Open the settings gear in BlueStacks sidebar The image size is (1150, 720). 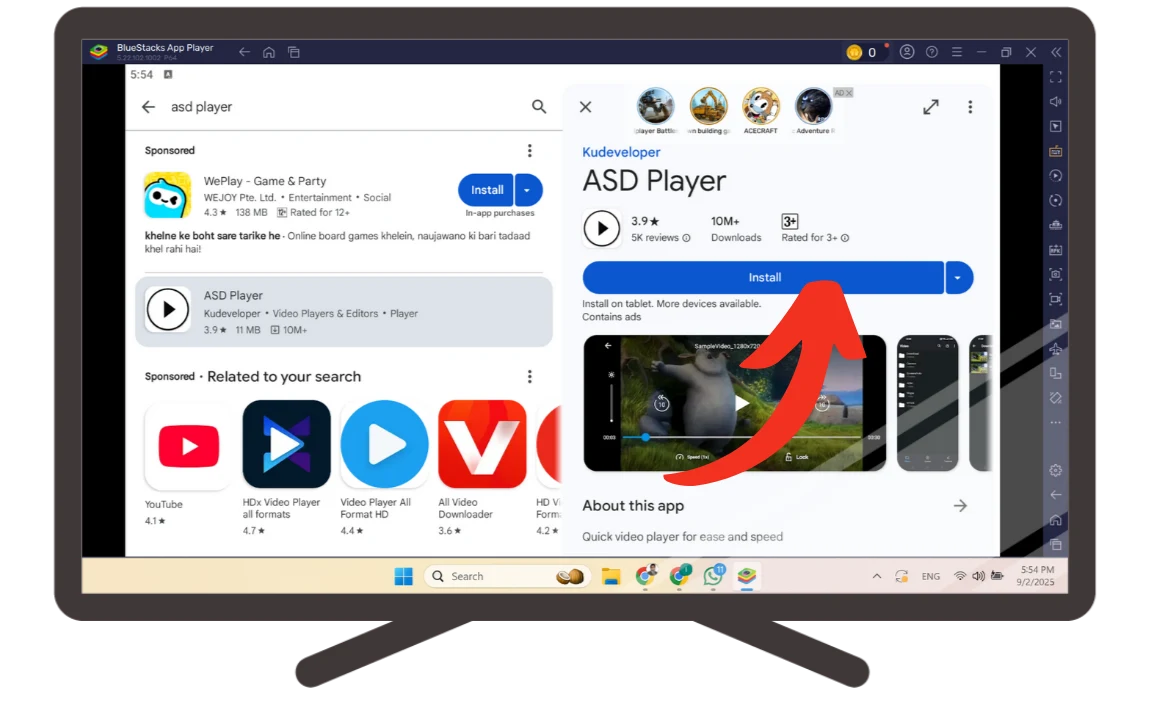[x=1055, y=470]
